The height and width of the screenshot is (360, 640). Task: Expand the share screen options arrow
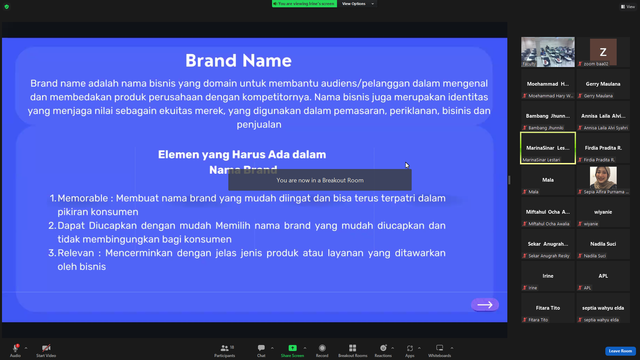pos(305,348)
